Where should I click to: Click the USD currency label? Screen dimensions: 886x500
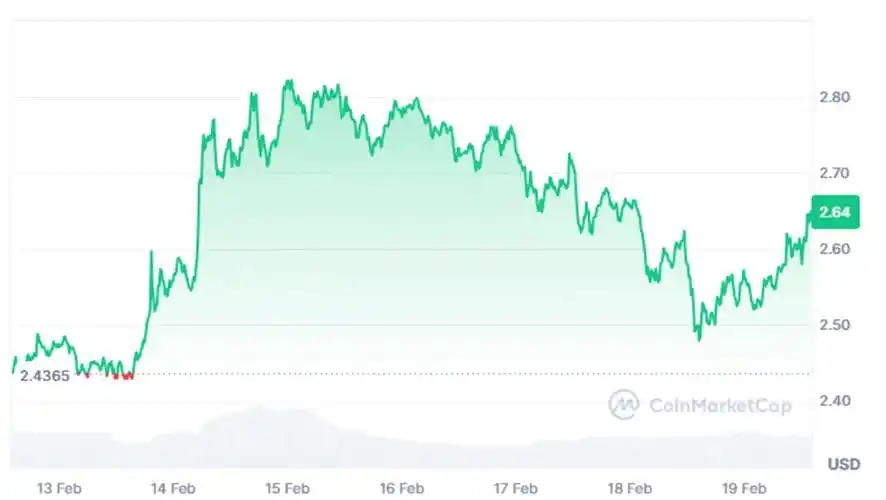[x=844, y=464]
